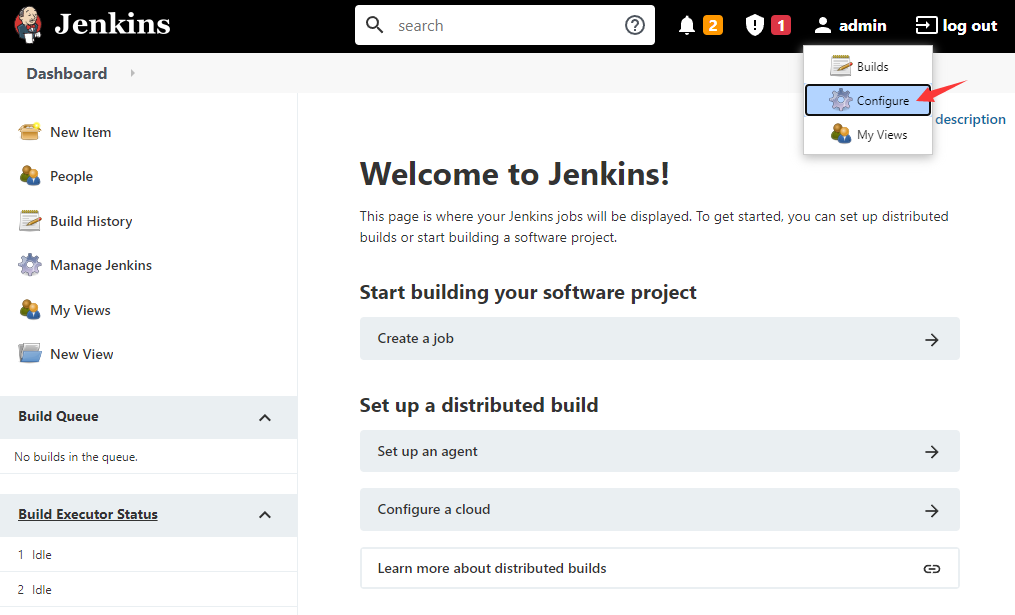Screen dimensions: 1015x615
Task: Select Configure in the admin menu
Action: click(x=868, y=100)
